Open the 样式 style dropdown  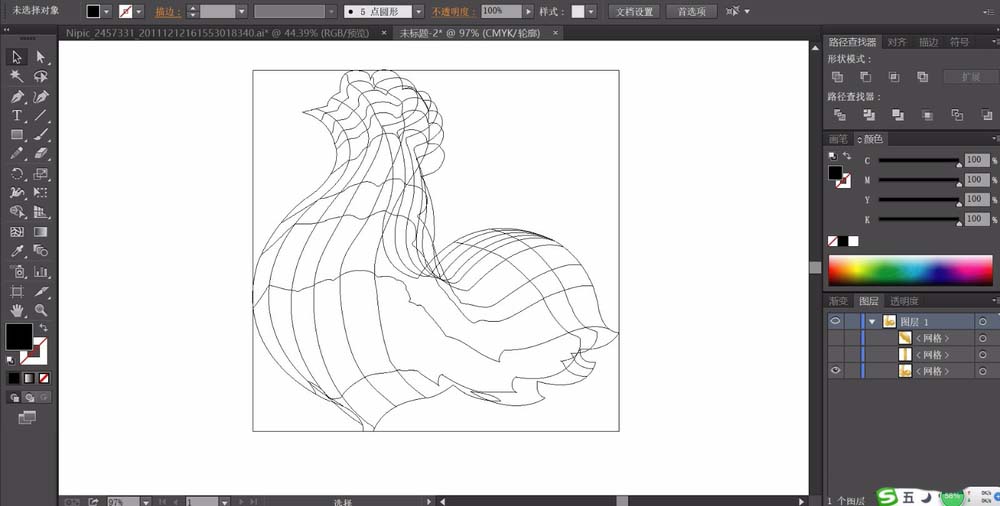(x=591, y=11)
